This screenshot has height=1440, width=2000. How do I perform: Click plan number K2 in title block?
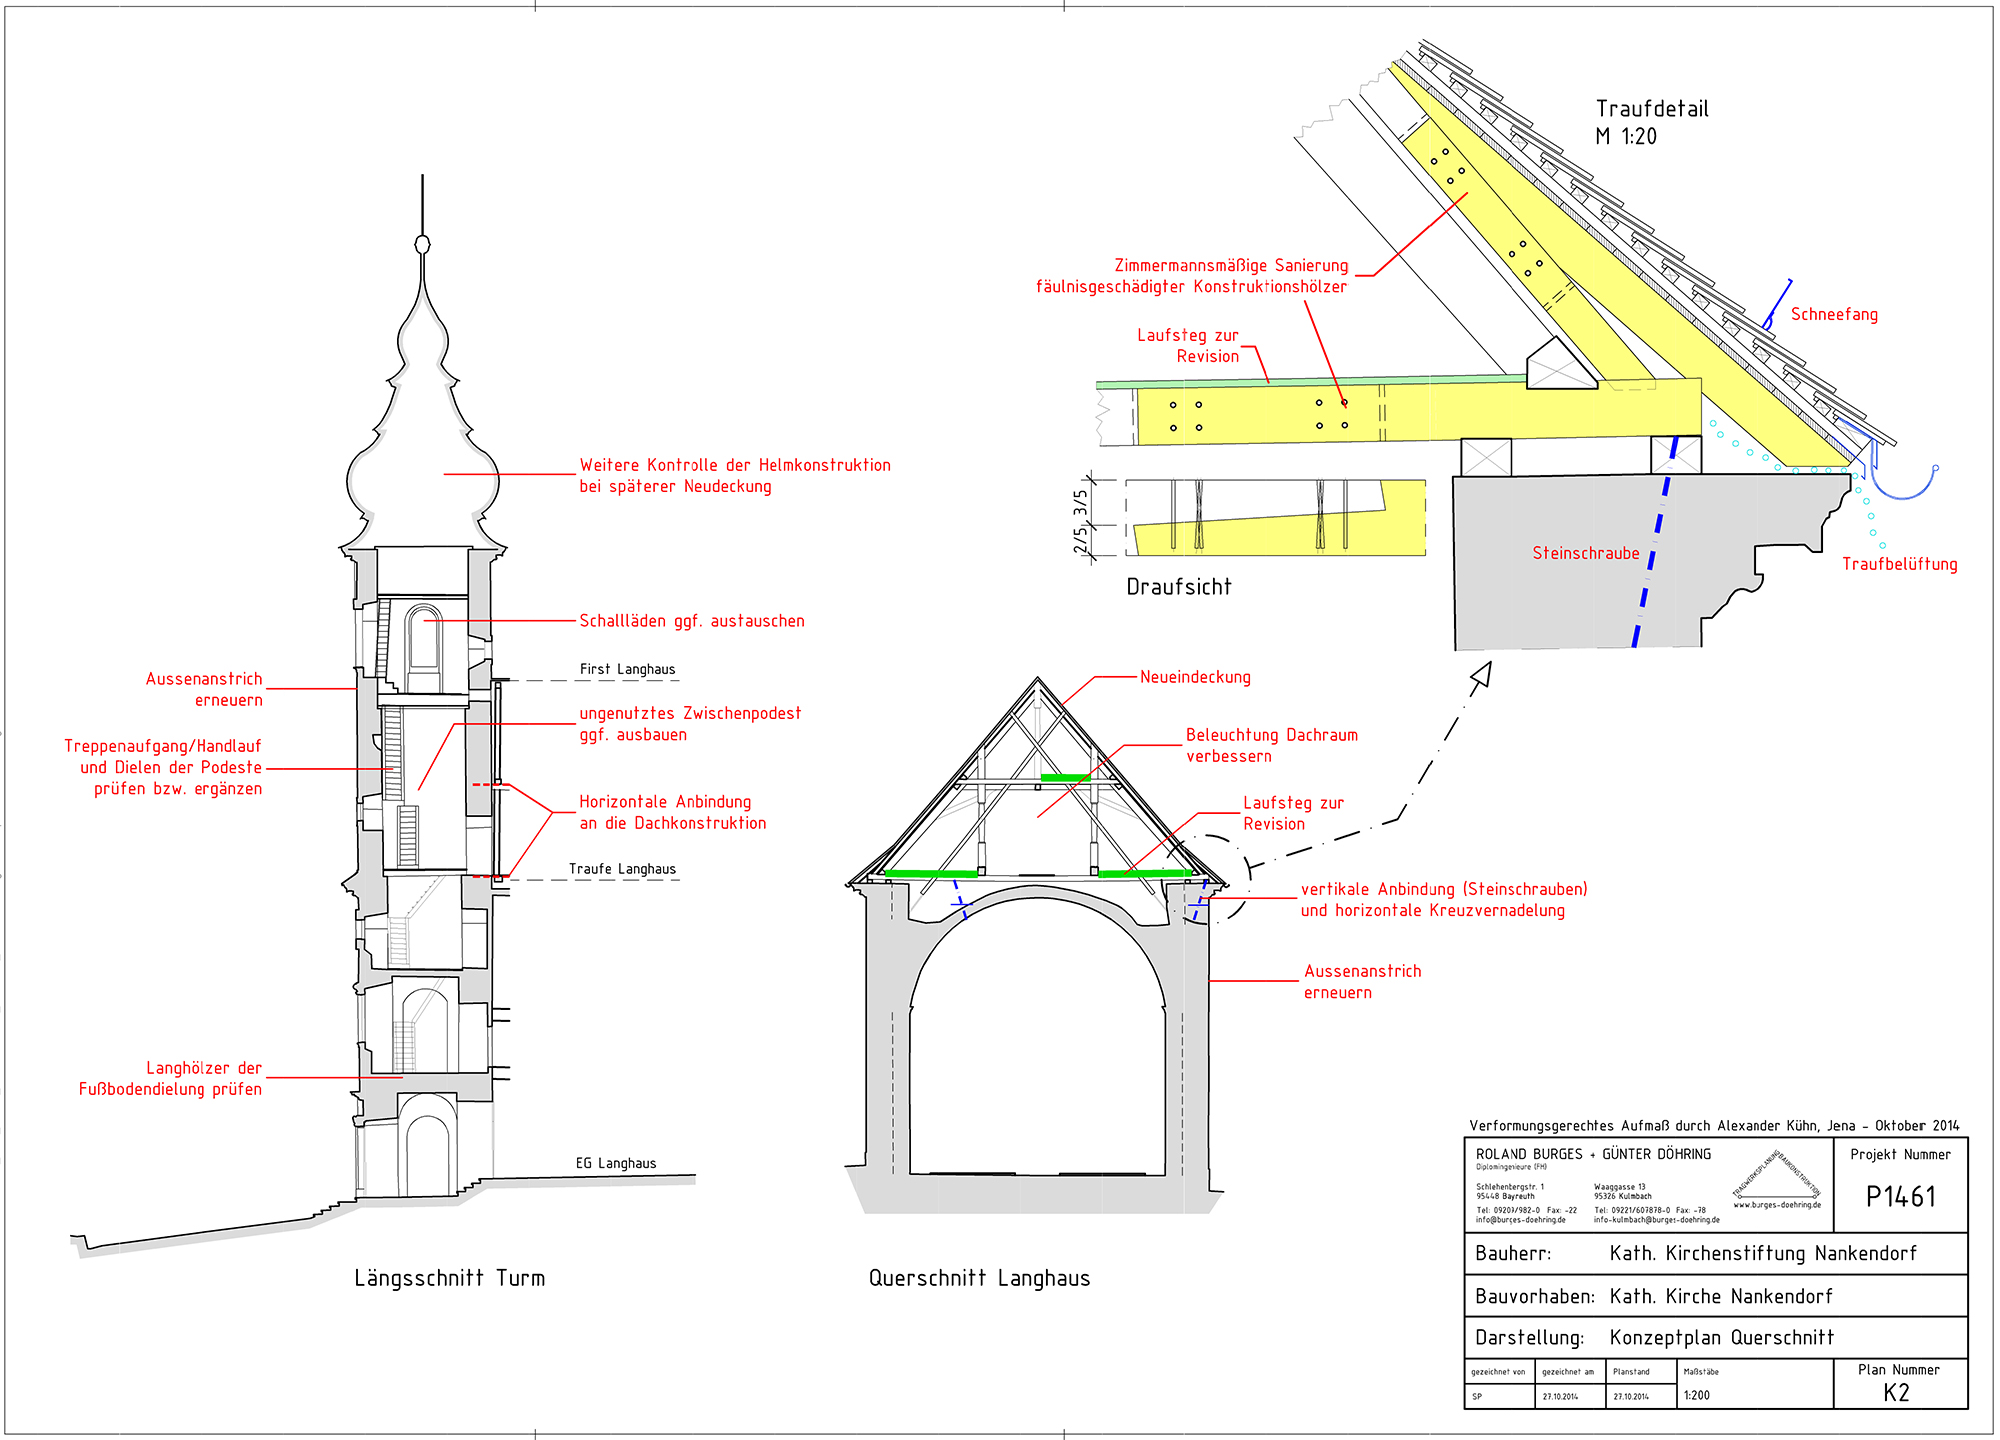point(1897,1393)
